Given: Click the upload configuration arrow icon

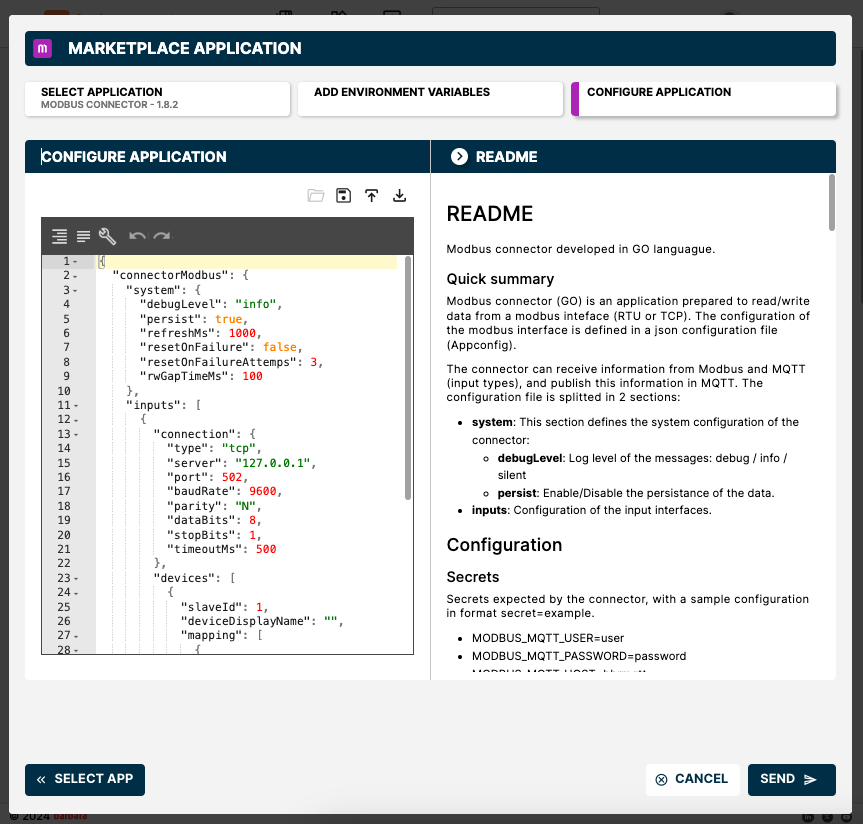Looking at the screenshot, I should coord(372,196).
